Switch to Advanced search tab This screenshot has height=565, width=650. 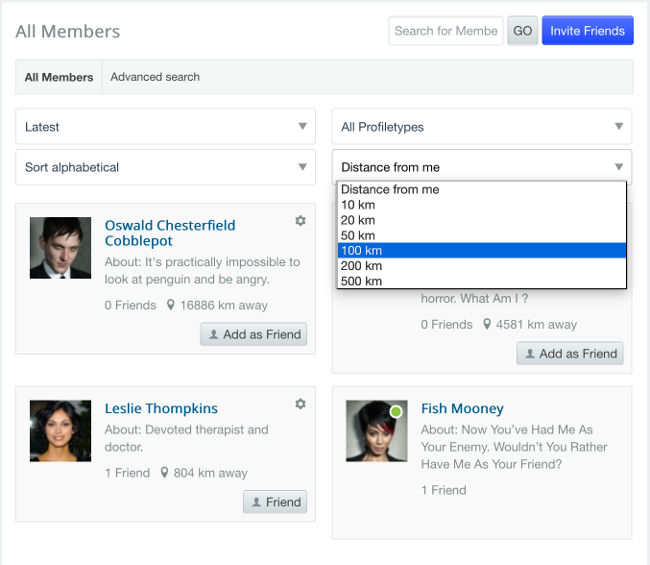pyautogui.click(x=155, y=77)
